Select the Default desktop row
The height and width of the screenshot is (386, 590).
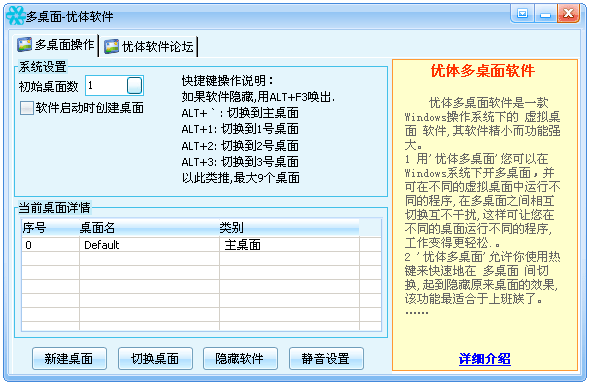click(x=201, y=245)
